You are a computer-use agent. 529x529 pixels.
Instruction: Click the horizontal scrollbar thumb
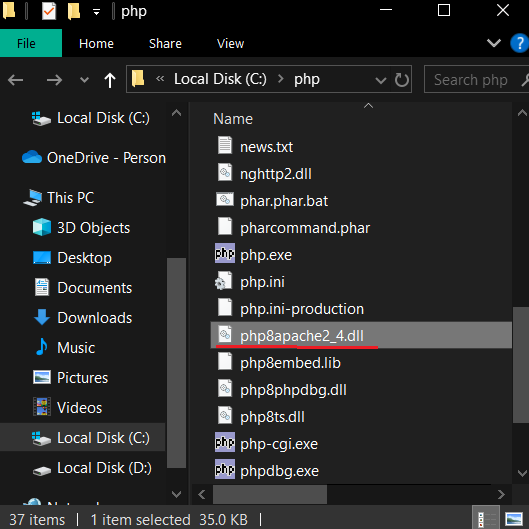pyautogui.click(x=270, y=495)
